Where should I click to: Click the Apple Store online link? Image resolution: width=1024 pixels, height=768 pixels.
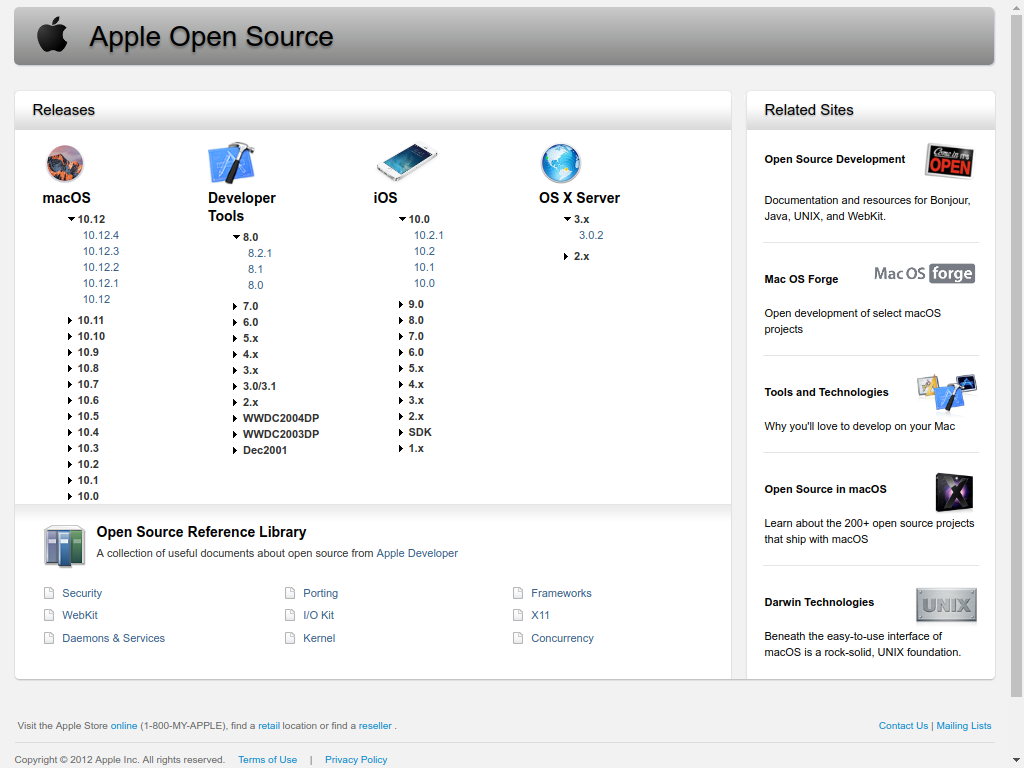123,726
